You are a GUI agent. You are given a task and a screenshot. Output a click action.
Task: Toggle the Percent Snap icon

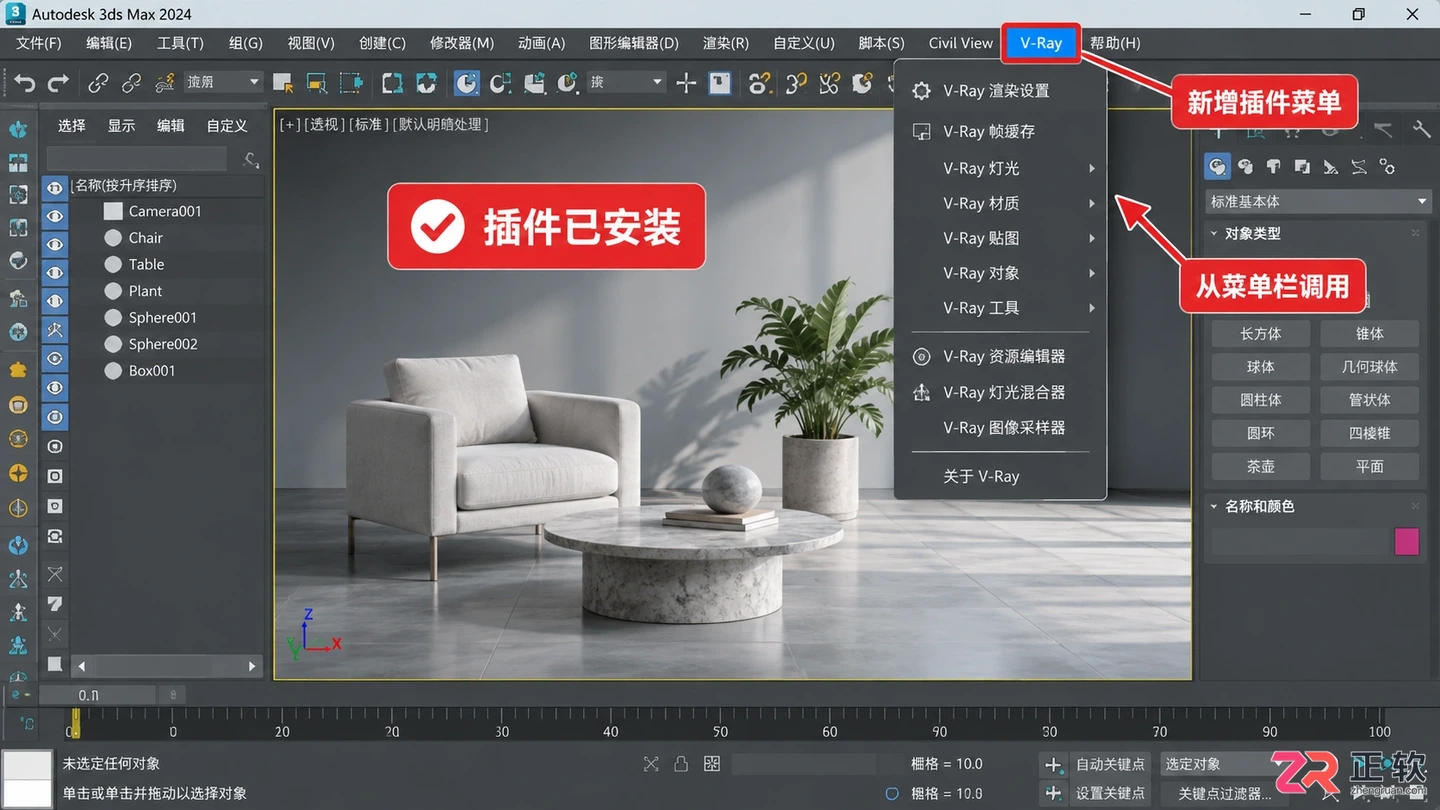pos(829,83)
